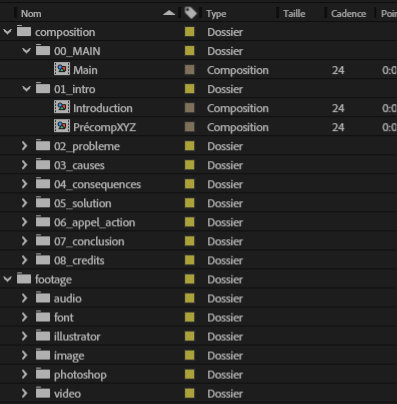Sort by the Type column header
This screenshot has width=397, height=404.
coord(216,14)
